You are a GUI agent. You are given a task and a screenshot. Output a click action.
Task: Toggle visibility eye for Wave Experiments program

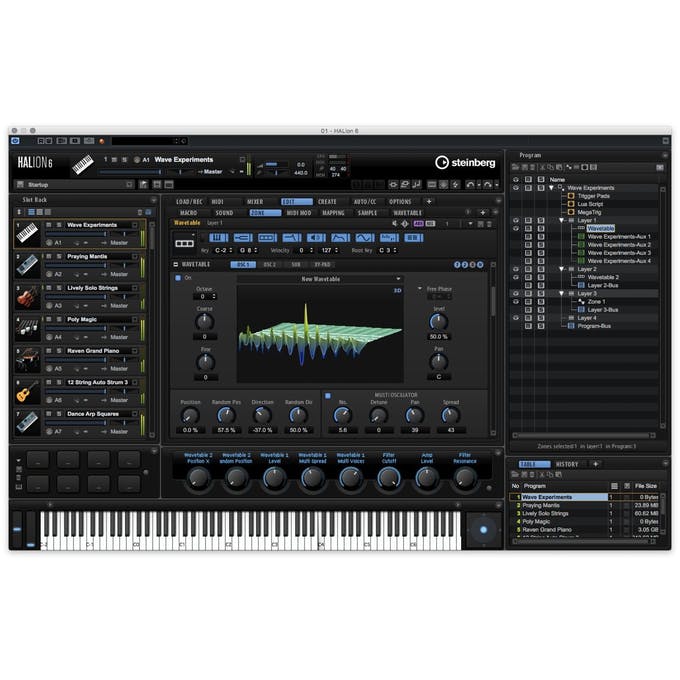516,188
